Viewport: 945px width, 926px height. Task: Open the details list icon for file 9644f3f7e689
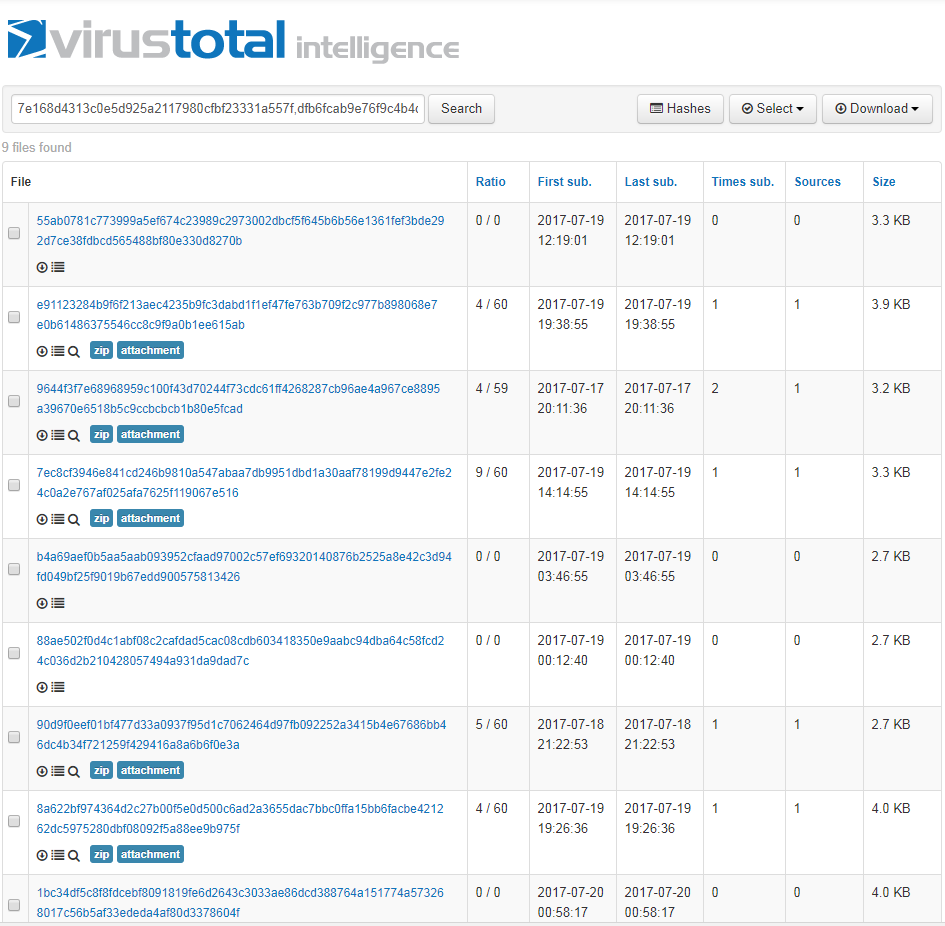click(58, 435)
